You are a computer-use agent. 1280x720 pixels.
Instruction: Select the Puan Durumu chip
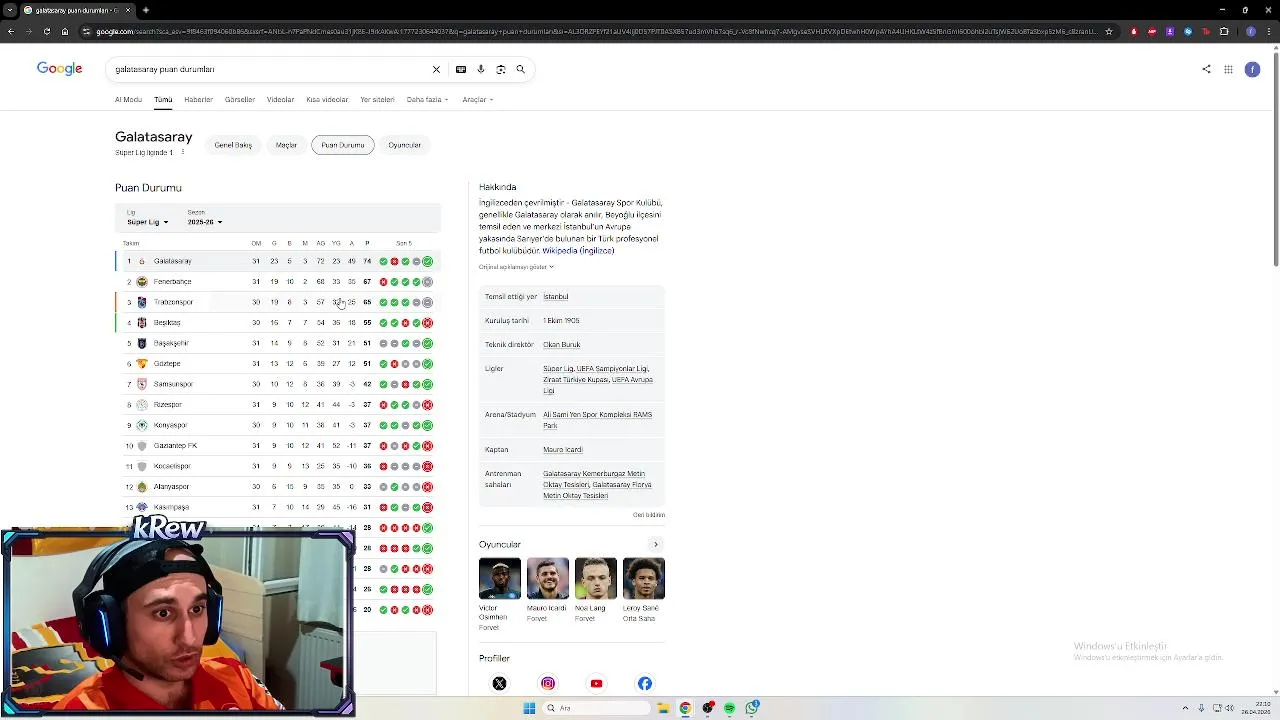(343, 145)
